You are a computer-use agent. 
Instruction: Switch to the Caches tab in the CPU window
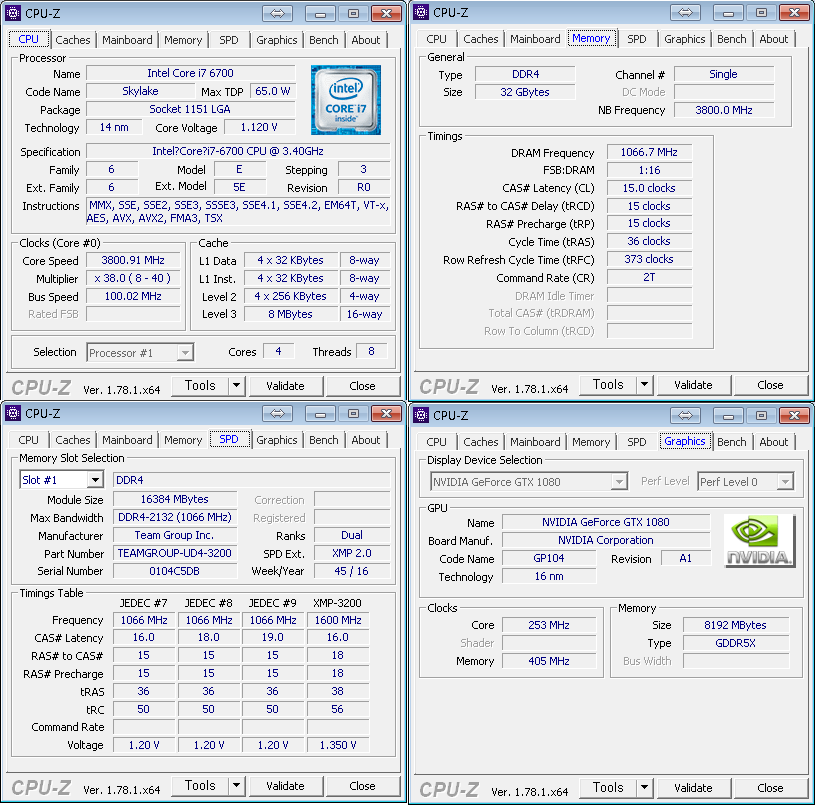pos(73,40)
